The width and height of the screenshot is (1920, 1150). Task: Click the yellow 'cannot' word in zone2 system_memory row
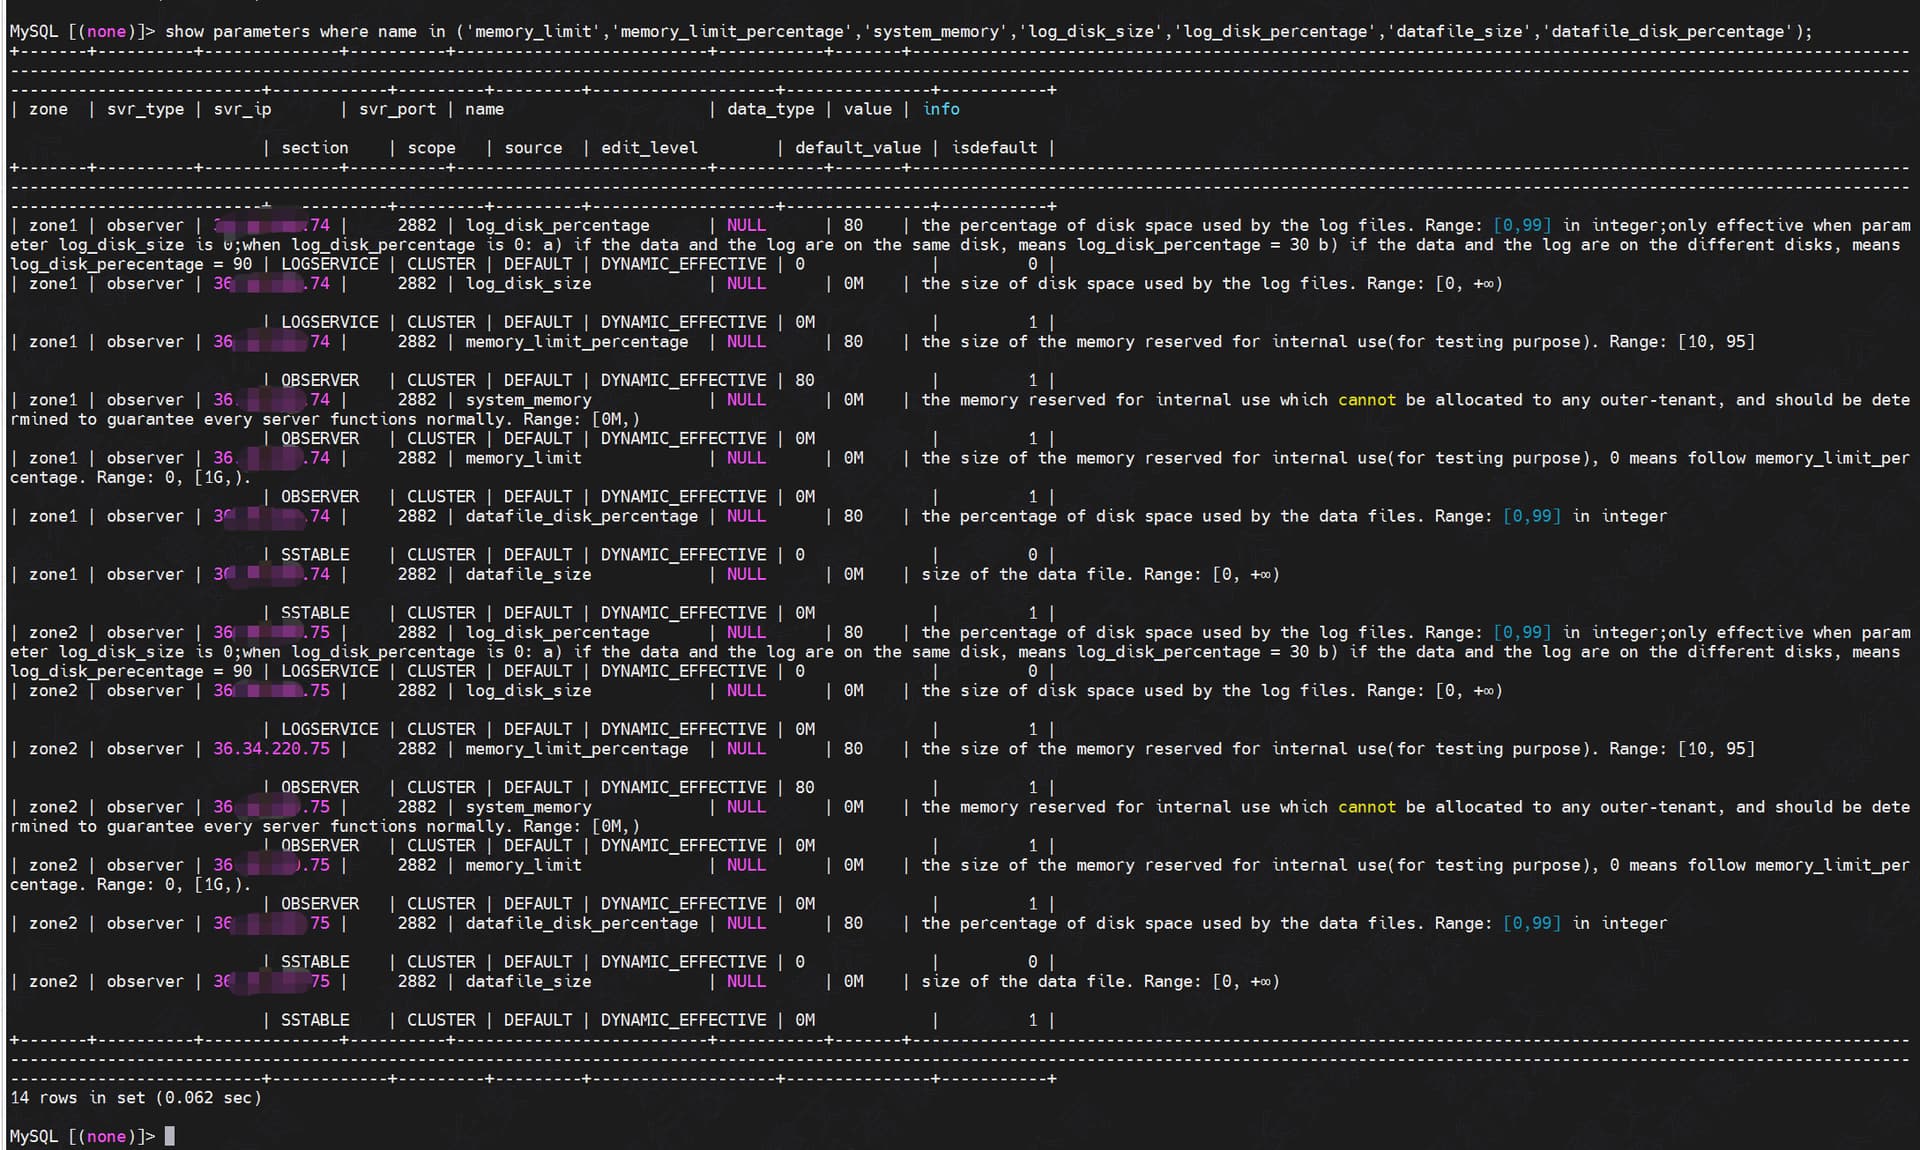pyautogui.click(x=1366, y=807)
